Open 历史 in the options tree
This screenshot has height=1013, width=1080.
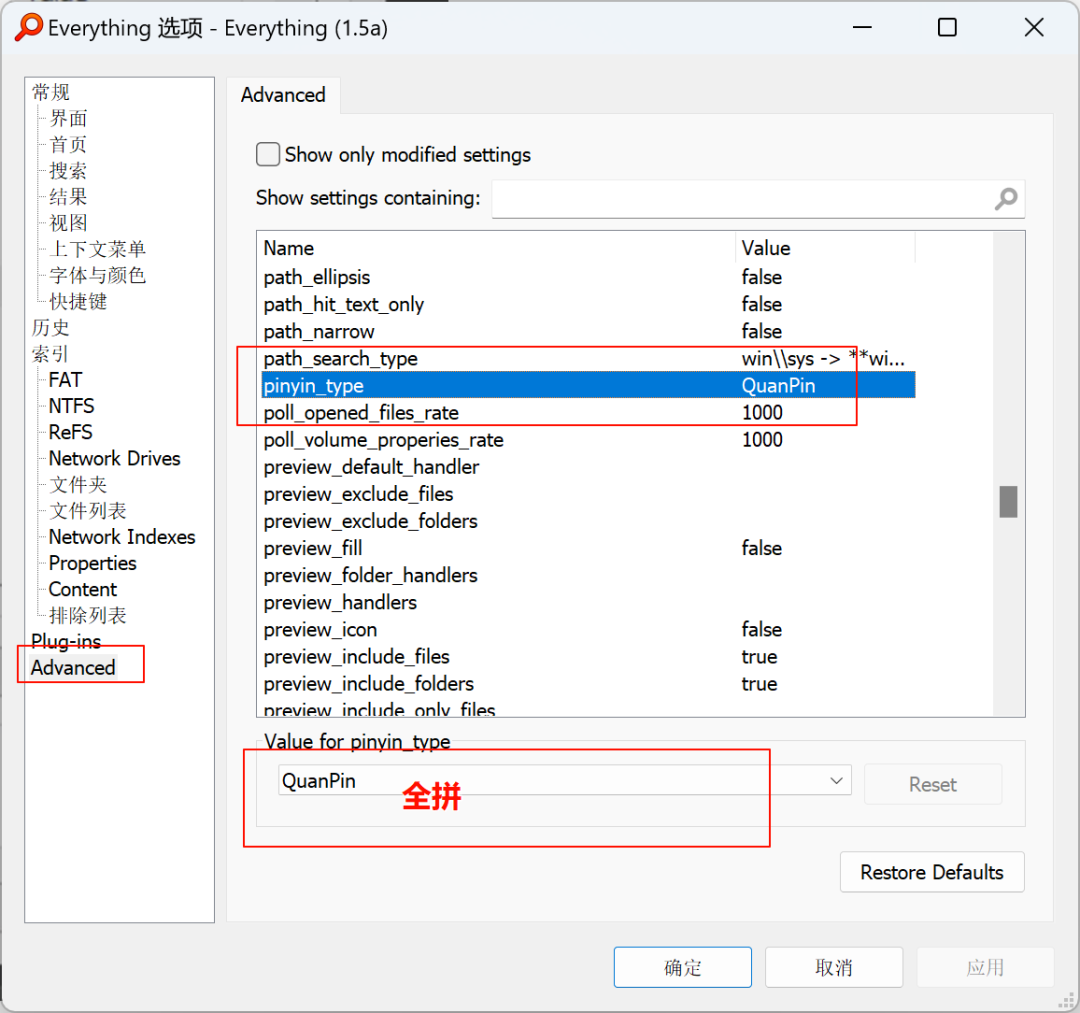click(x=51, y=328)
